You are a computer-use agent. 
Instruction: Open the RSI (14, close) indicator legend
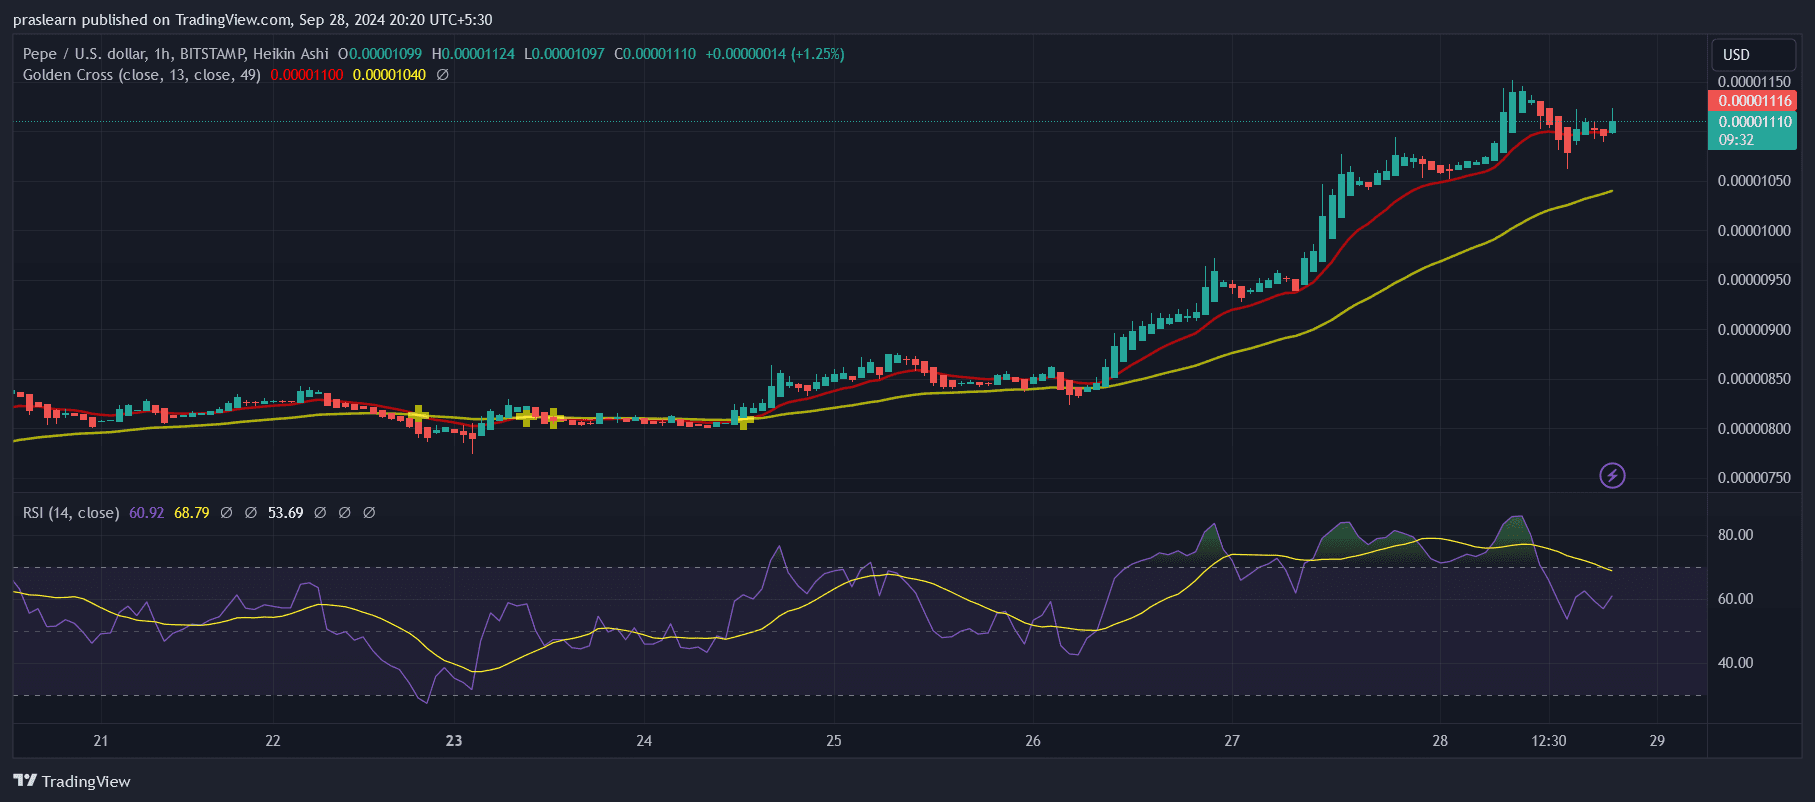point(71,513)
